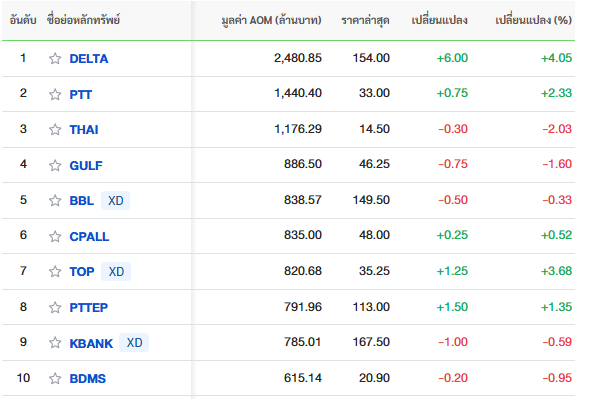Sort by มูลค่า AOM (ล้านบาท) column header
Viewport: 596px width, 399px height.
pyautogui.click(x=271, y=20)
